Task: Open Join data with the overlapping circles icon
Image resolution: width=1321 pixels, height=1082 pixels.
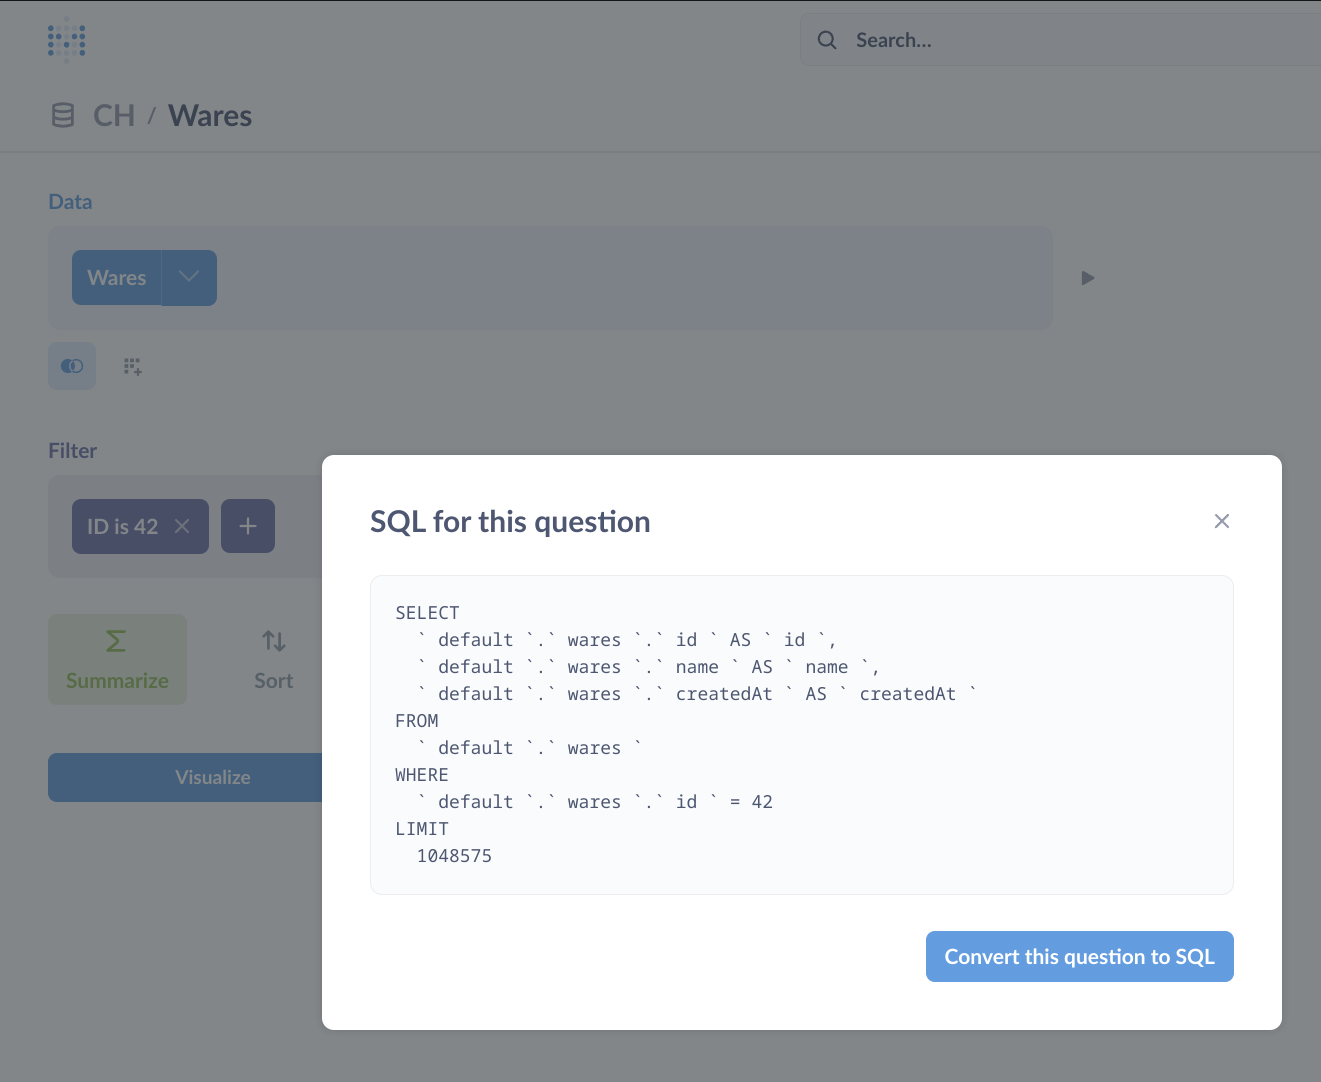Action: point(71,366)
